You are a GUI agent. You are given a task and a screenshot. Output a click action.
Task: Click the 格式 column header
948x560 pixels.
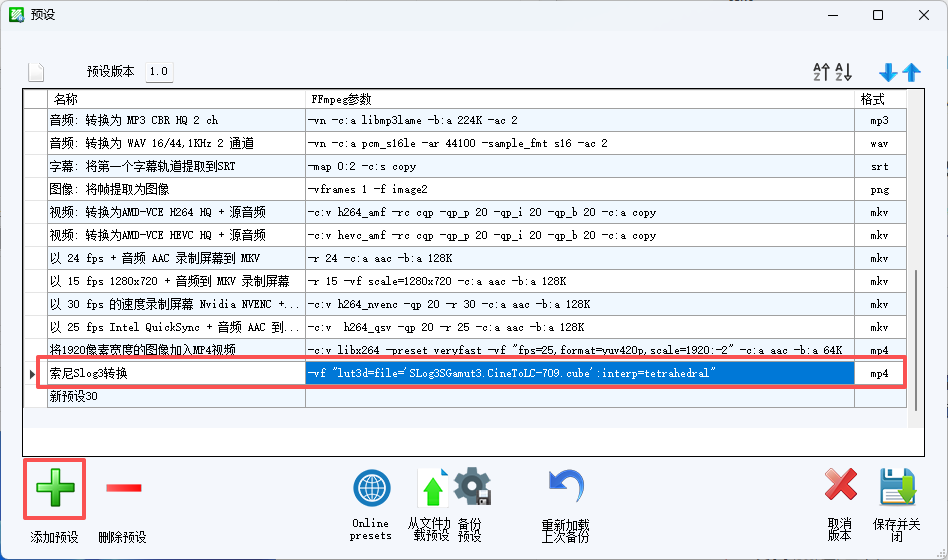click(880, 99)
